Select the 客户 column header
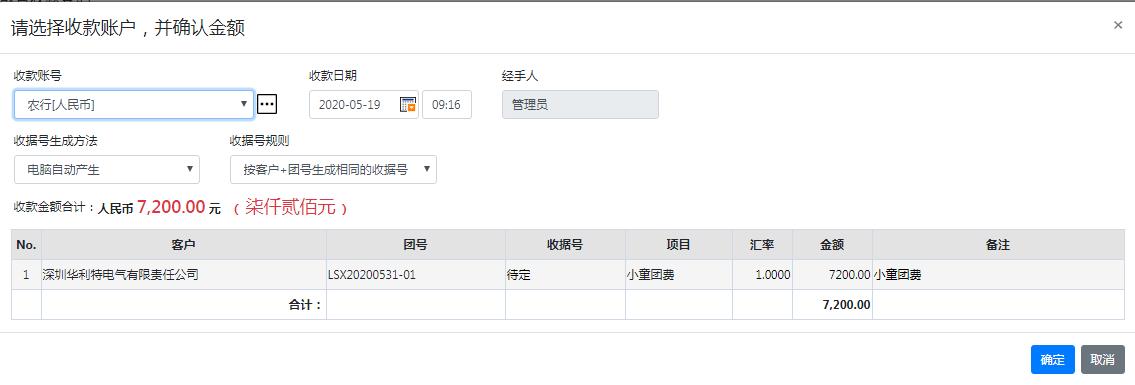The image size is (1135, 385). tap(184, 245)
